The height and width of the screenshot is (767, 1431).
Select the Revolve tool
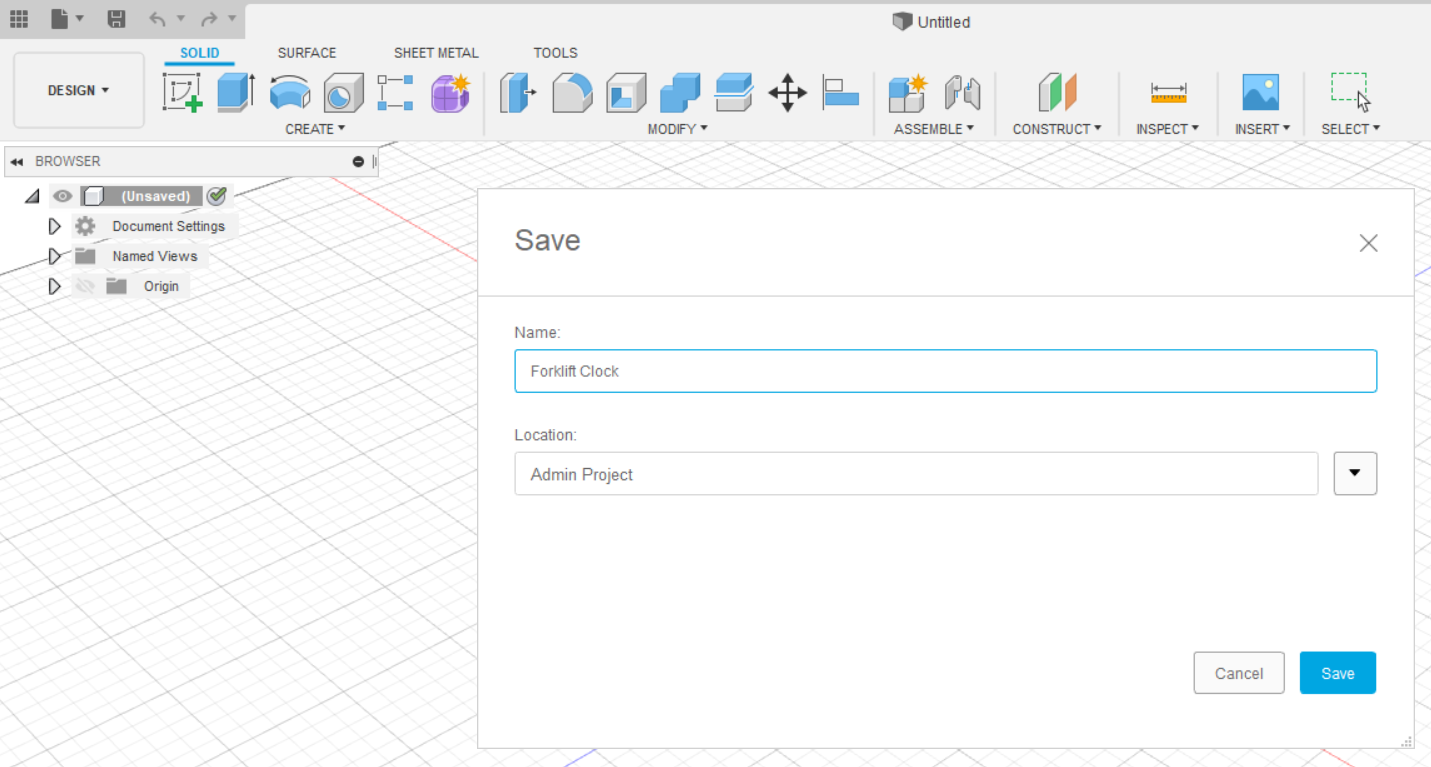290,92
